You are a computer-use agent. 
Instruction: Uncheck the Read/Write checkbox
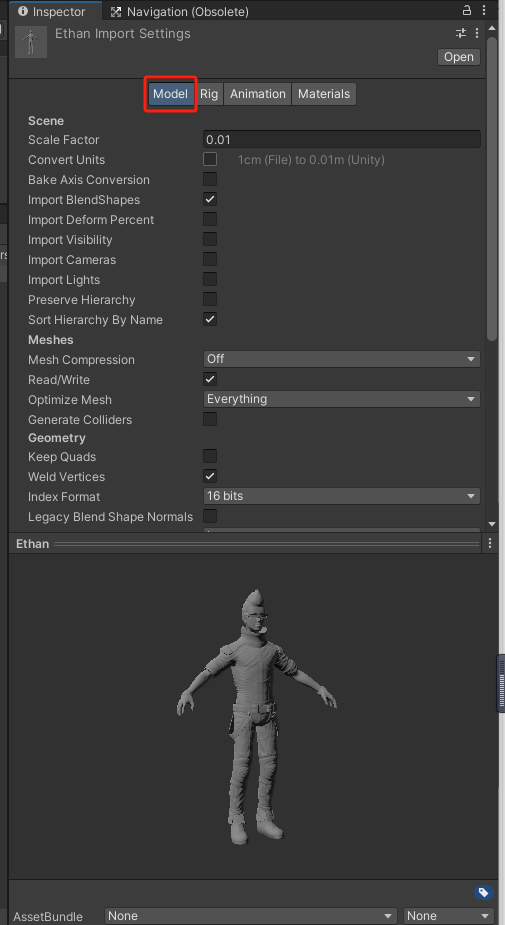coord(210,379)
